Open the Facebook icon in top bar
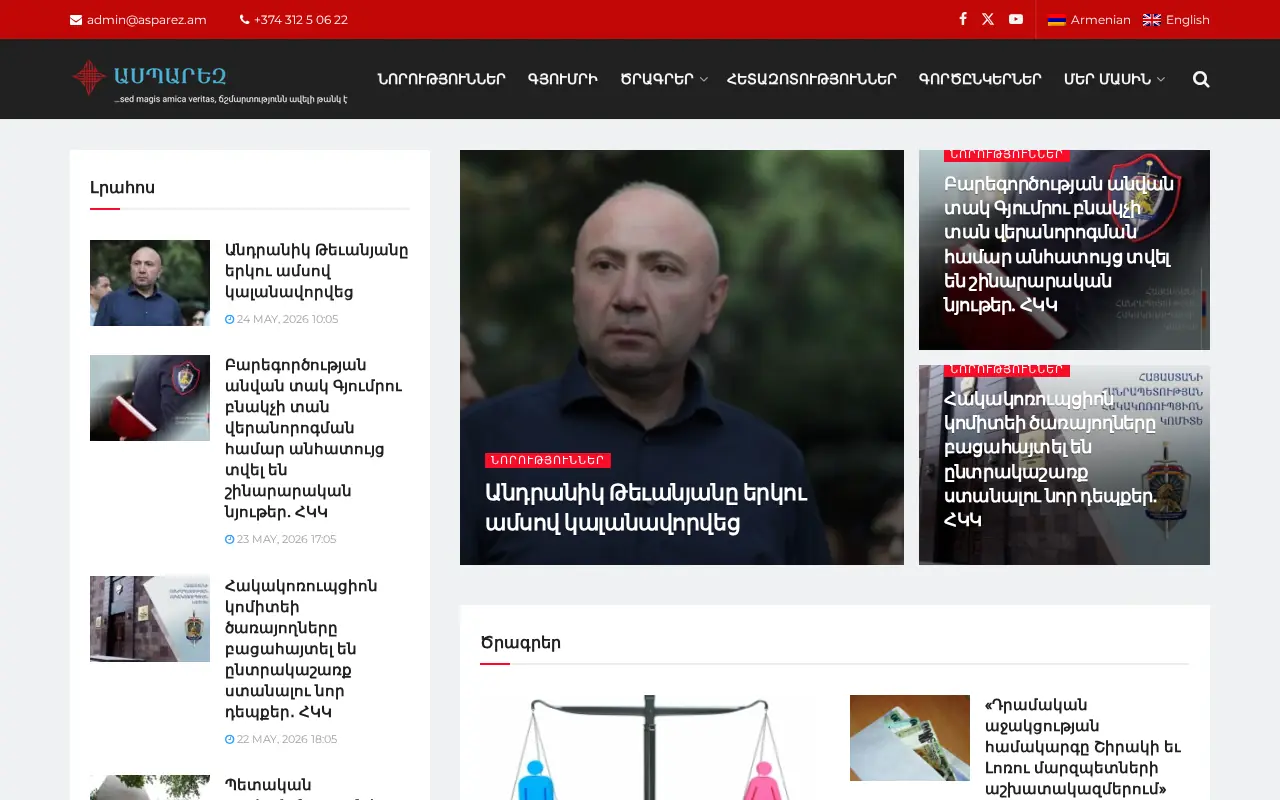The width and height of the screenshot is (1280, 800). [963, 19]
